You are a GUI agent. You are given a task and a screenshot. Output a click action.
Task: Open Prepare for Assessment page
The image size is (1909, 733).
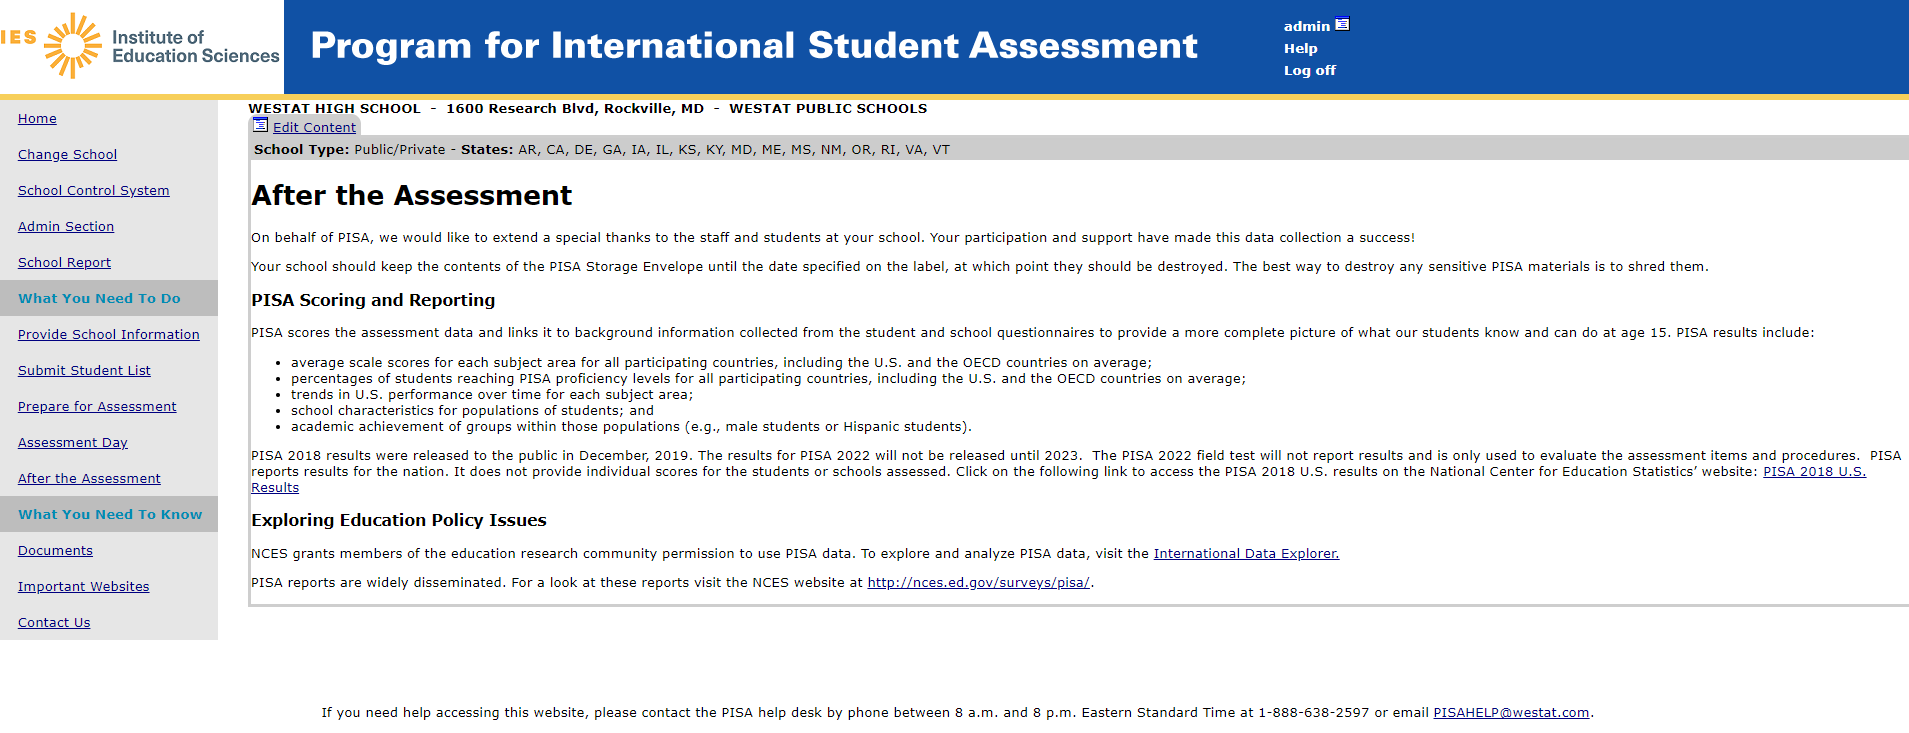point(97,406)
